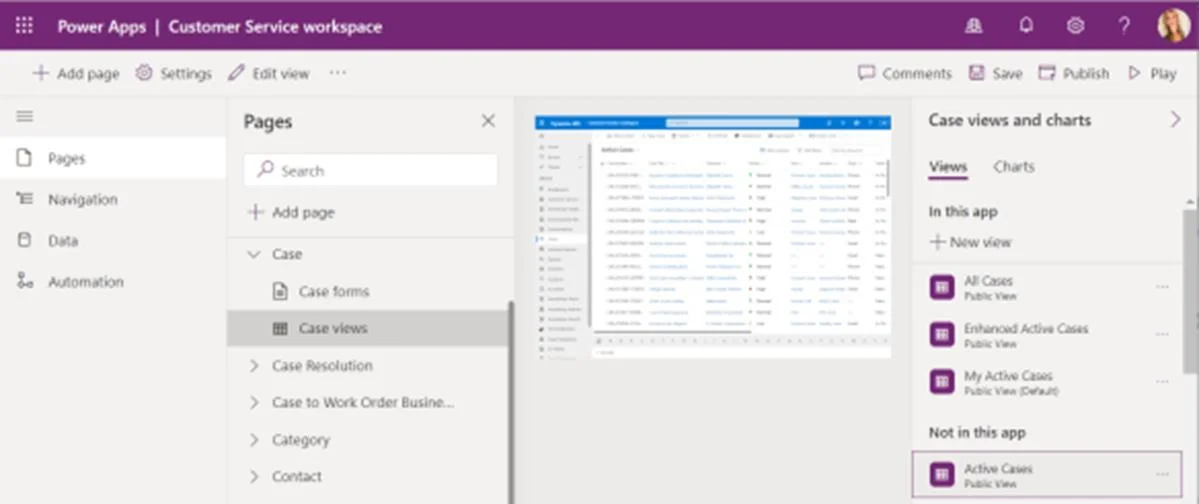Click the Power Apps brand text
This screenshot has height=504, width=1199.
coord(102,27)
